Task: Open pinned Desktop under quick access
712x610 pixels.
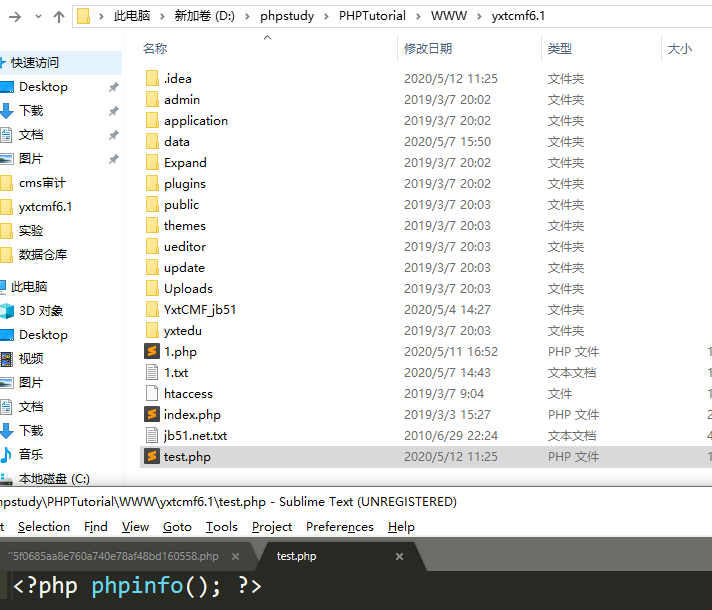Action: (x=43, y=87)
